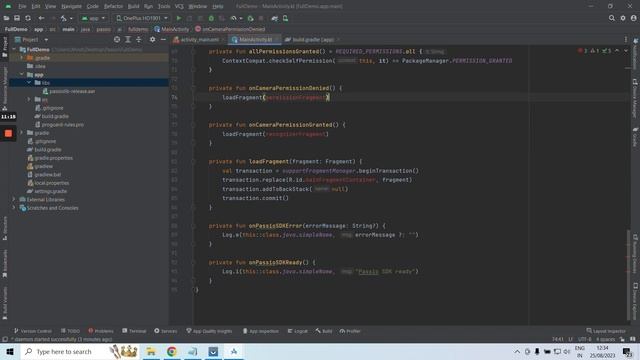
Task: Open the VCS menu
Action: (x=179, y=7)
